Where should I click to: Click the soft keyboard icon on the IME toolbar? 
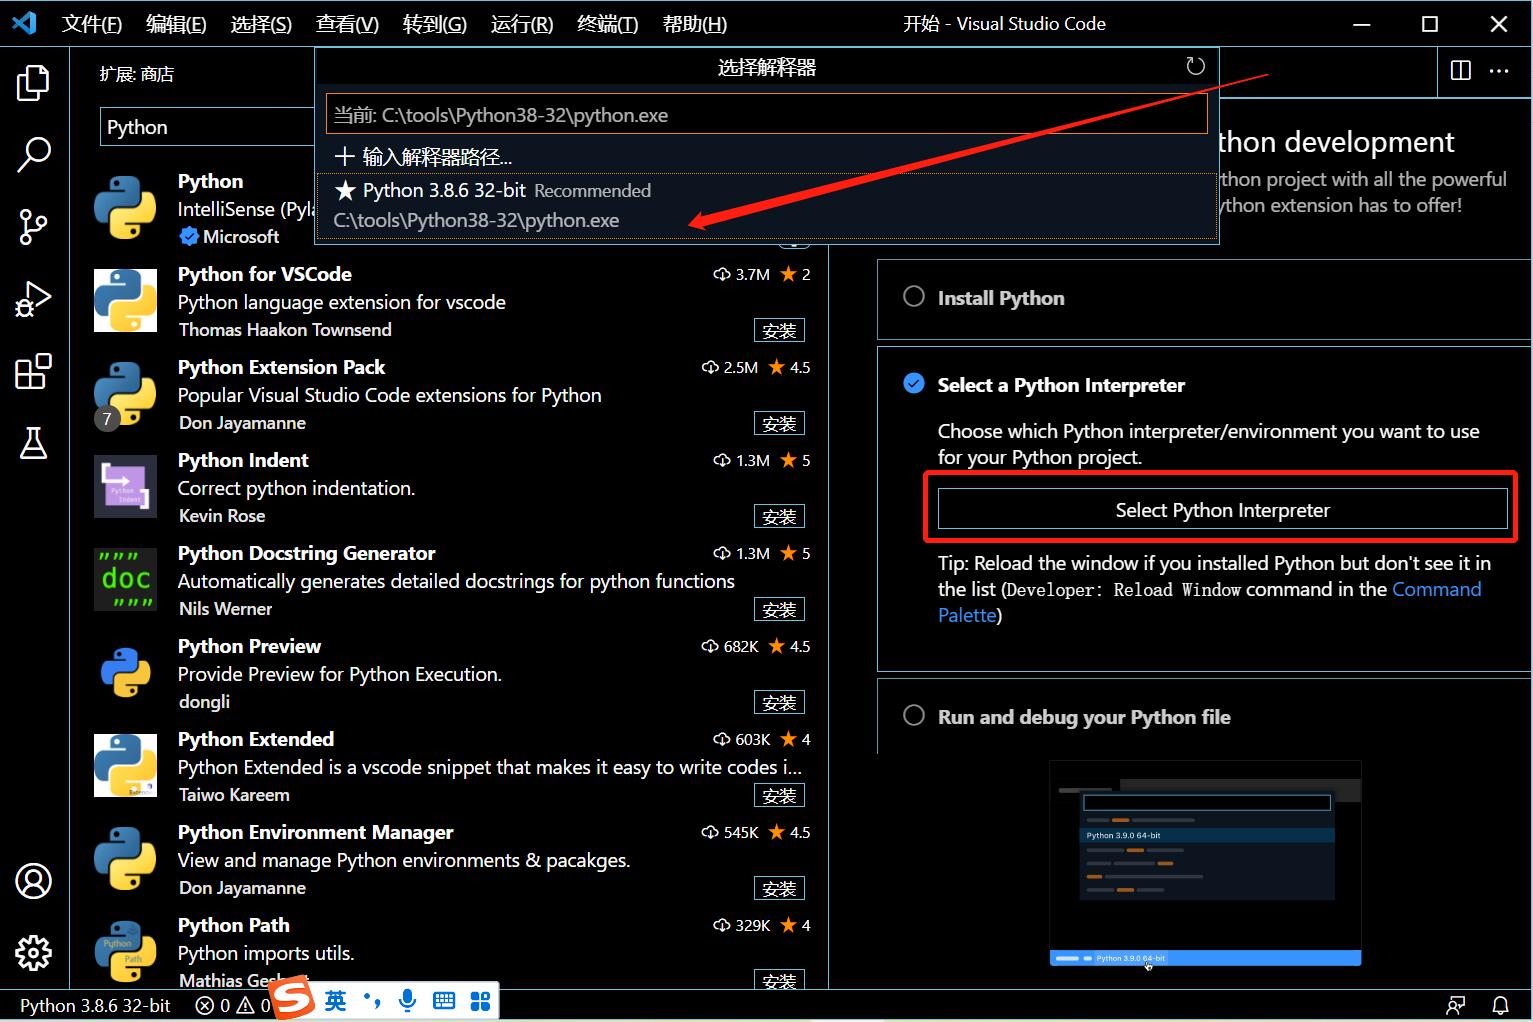[x=444, y=1001]
